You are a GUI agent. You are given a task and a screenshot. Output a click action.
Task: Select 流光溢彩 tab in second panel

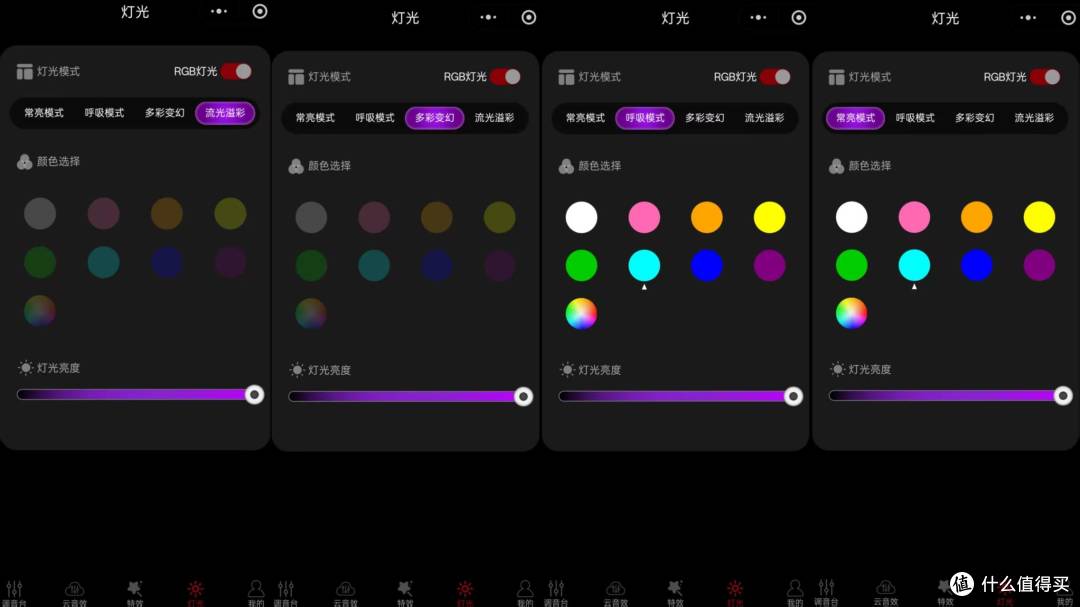click(495, 118)
